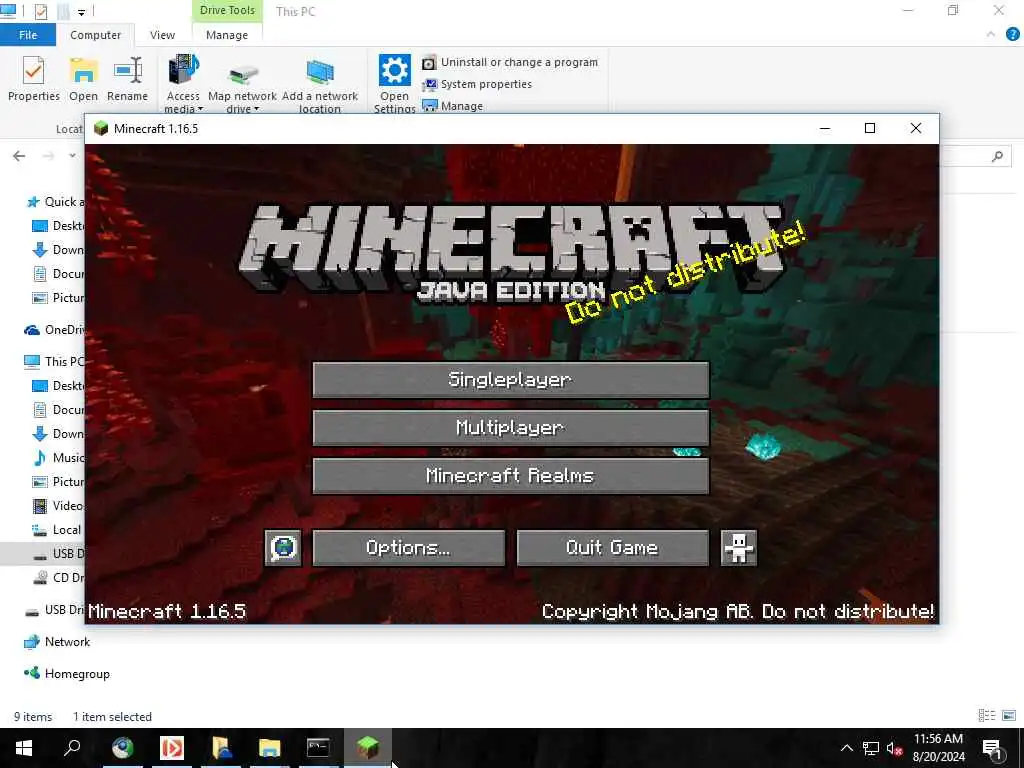Select Music under This PC
This screenshot has width=1024, height=768.
[x=59, y=457]
